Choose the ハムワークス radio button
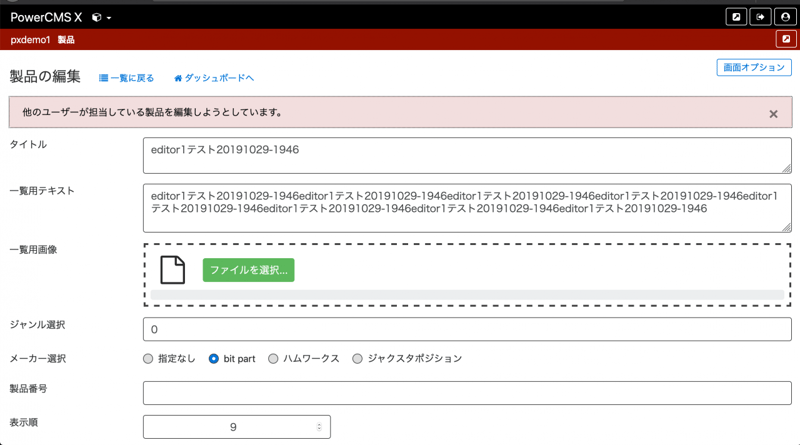 coord(273,358)
